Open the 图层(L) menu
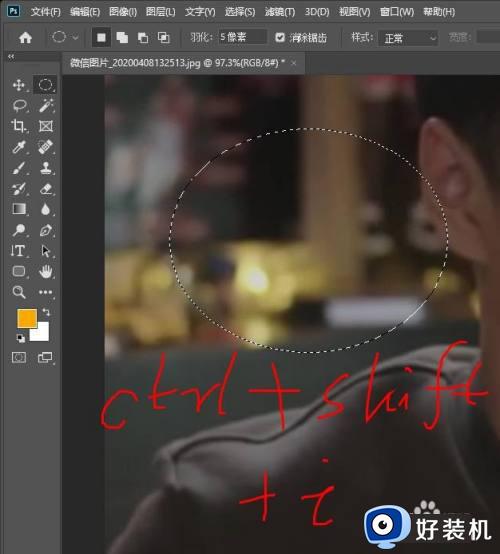The width and height of the screenshot is (500, 554). point(160,12)
